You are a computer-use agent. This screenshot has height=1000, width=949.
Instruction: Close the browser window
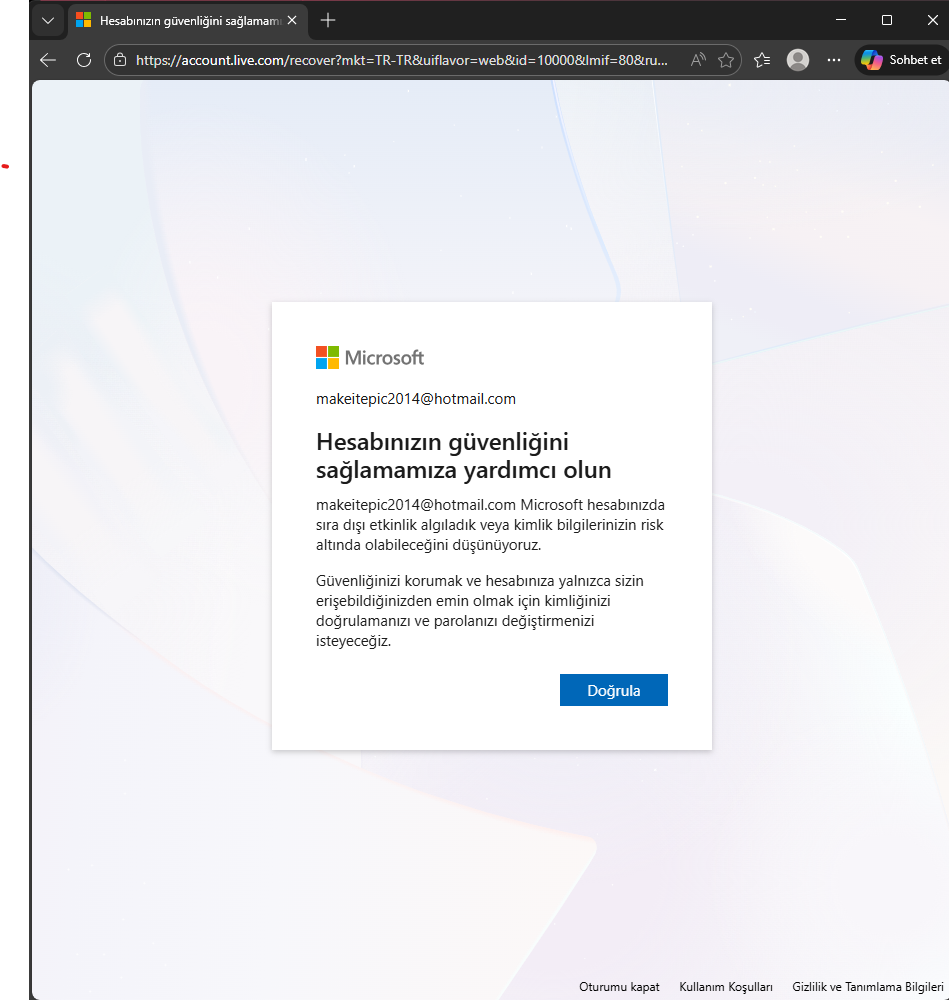pos(932,20)
